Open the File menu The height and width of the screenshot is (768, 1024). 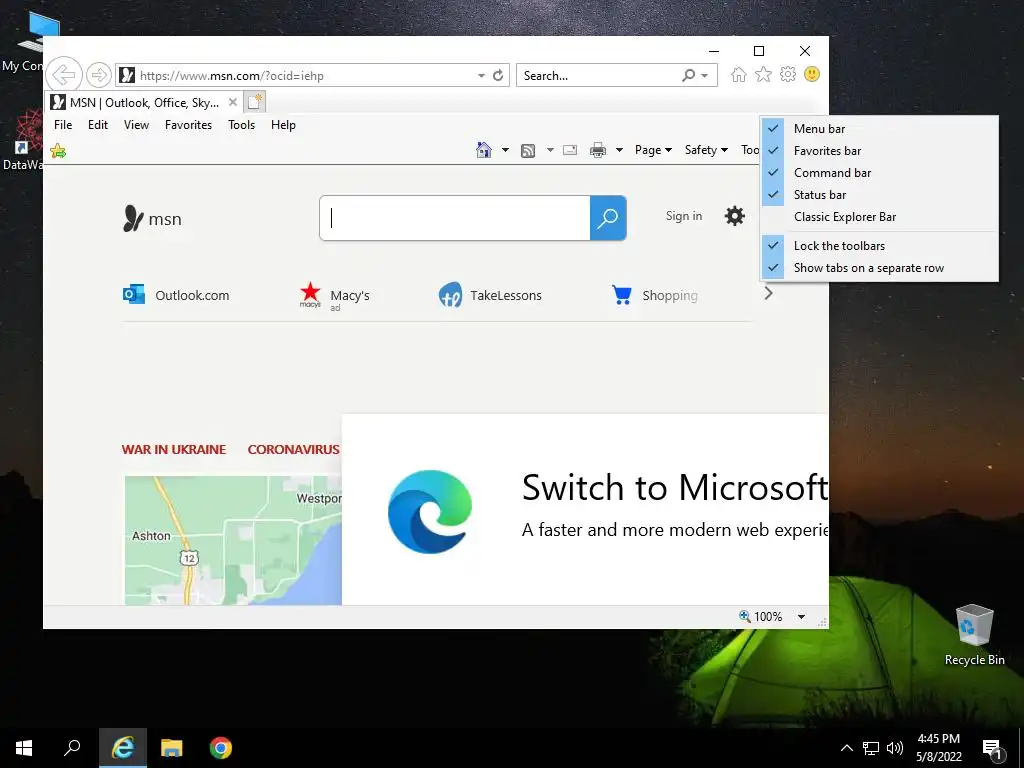63,125
